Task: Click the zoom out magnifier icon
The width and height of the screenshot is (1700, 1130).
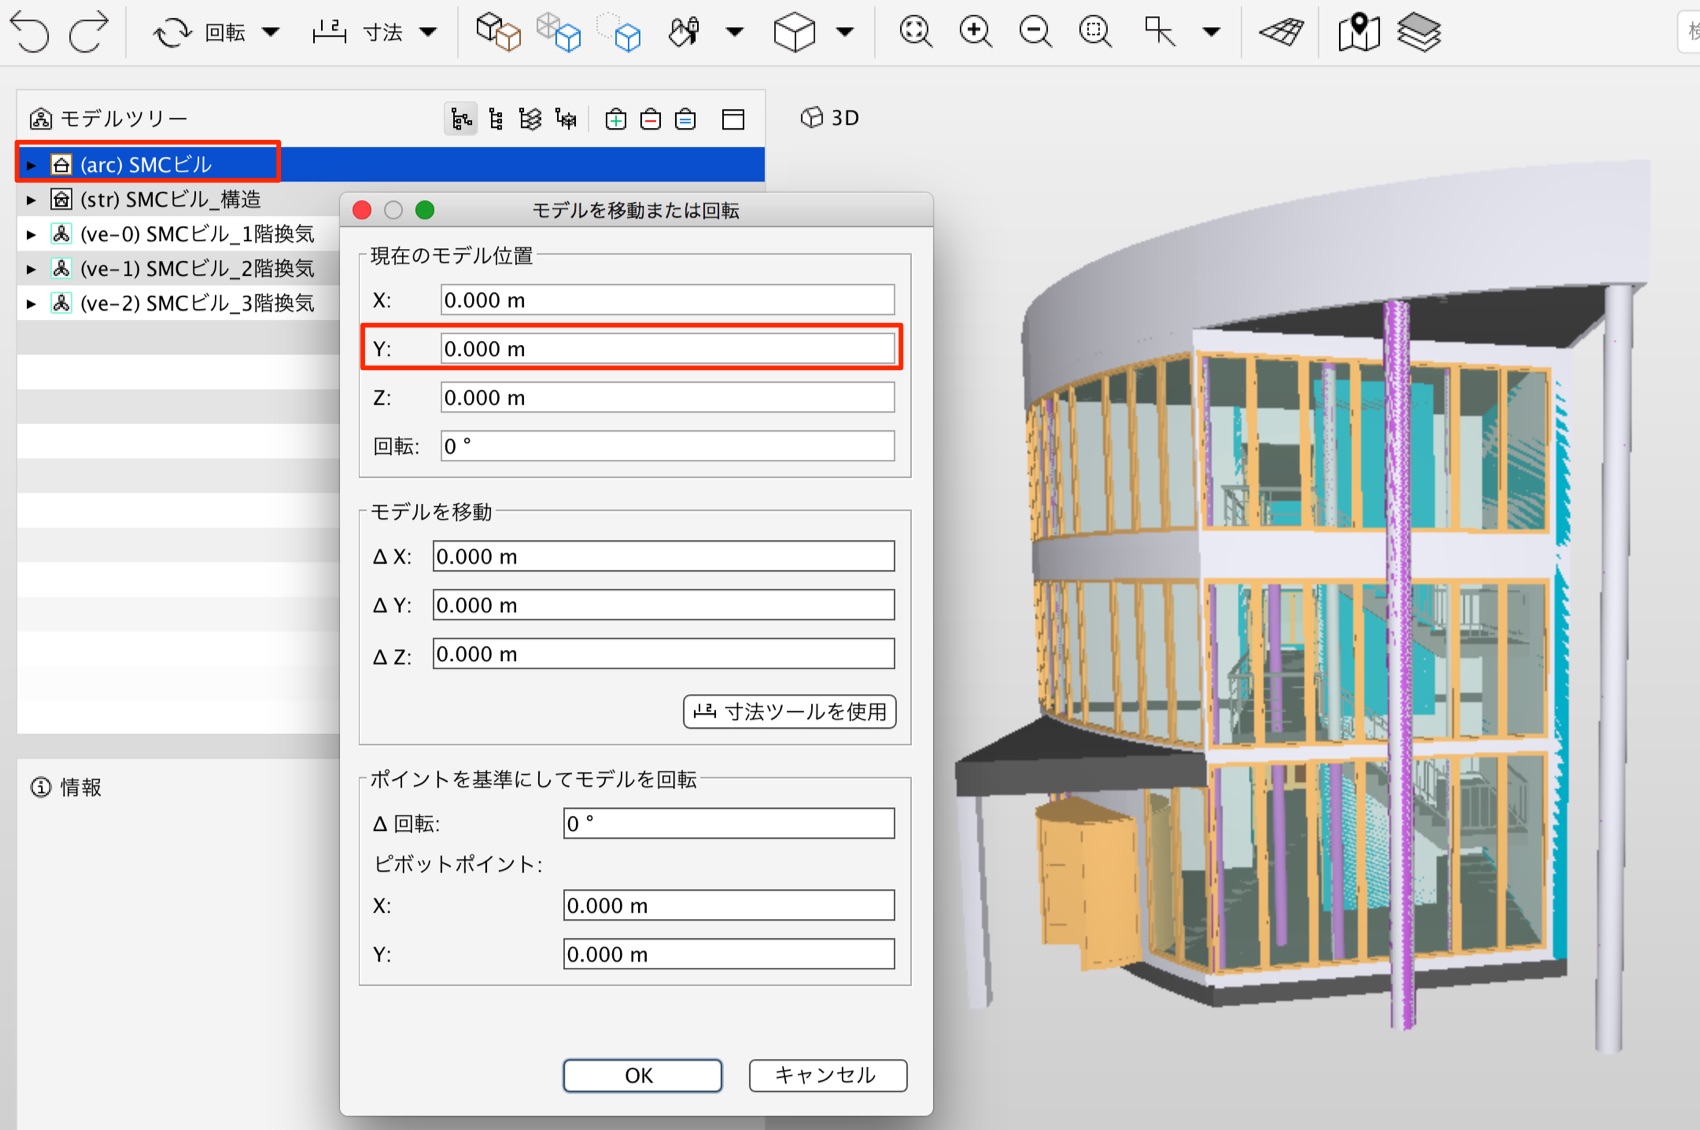Action: coord(1035,32)
